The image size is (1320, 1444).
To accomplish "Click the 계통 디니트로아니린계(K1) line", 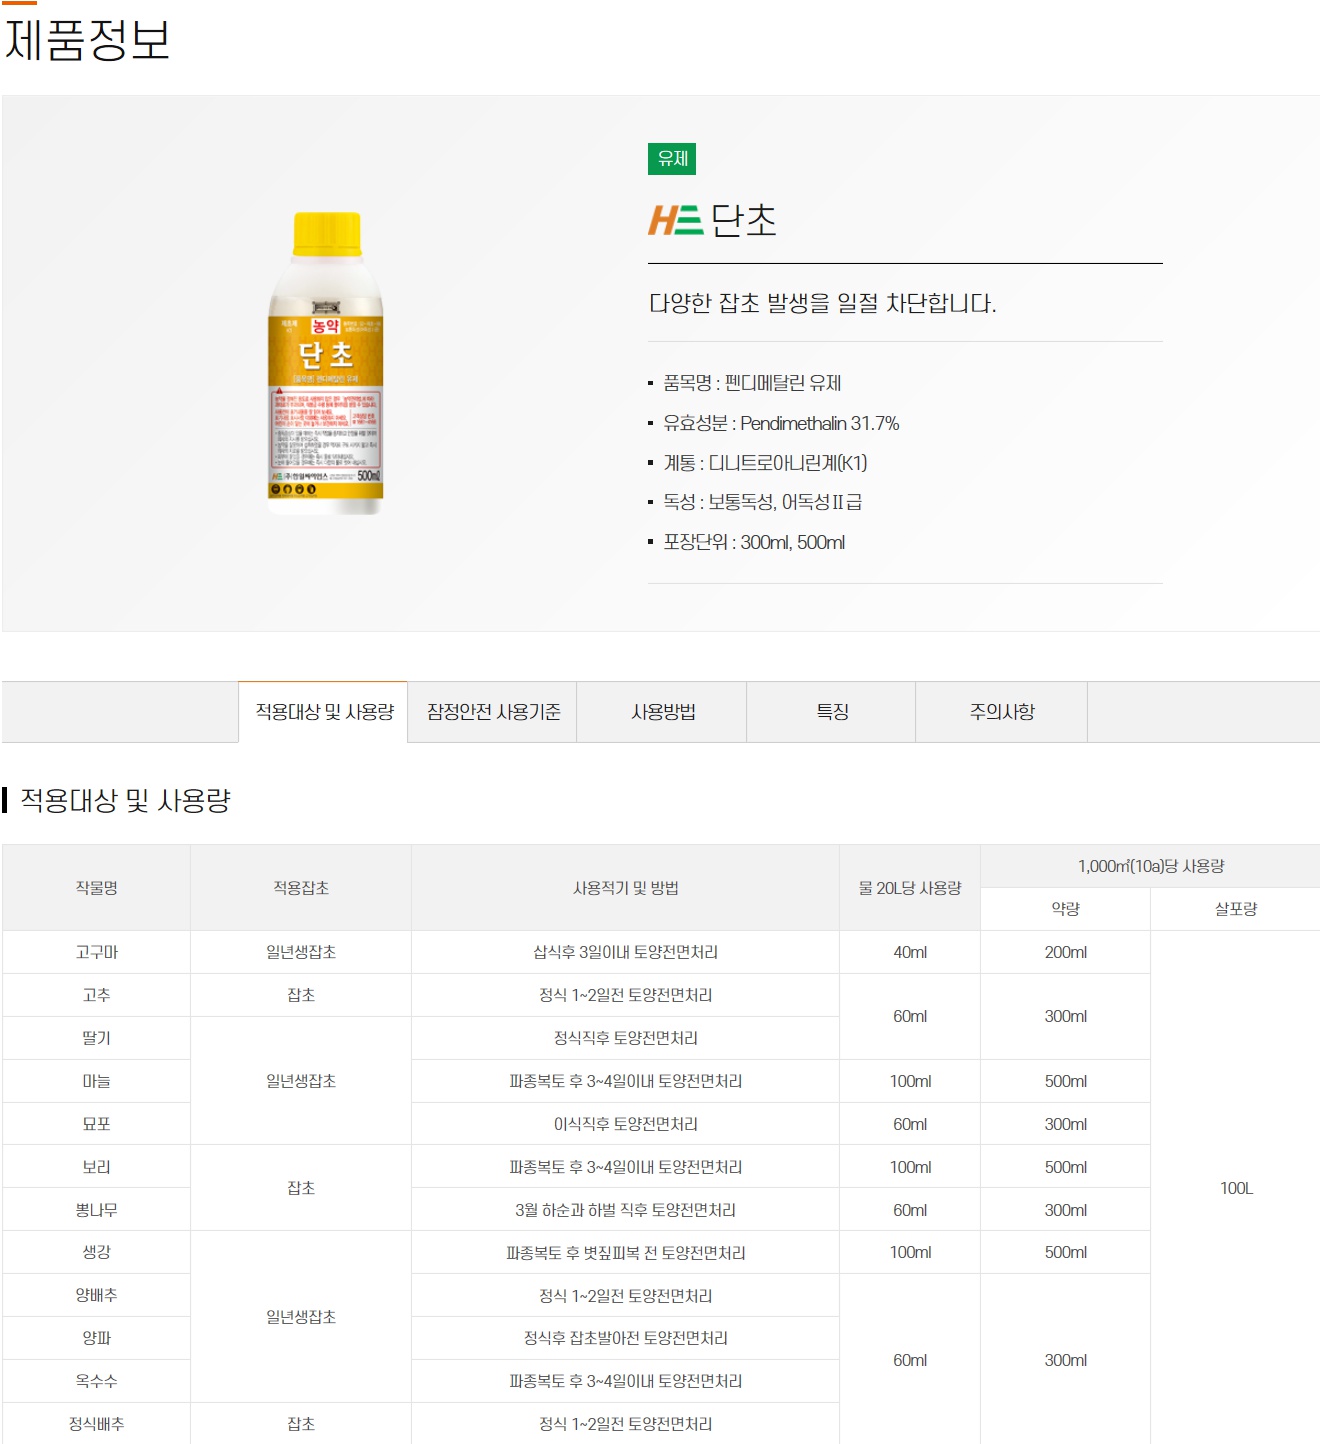I will (x=765, y=463).
